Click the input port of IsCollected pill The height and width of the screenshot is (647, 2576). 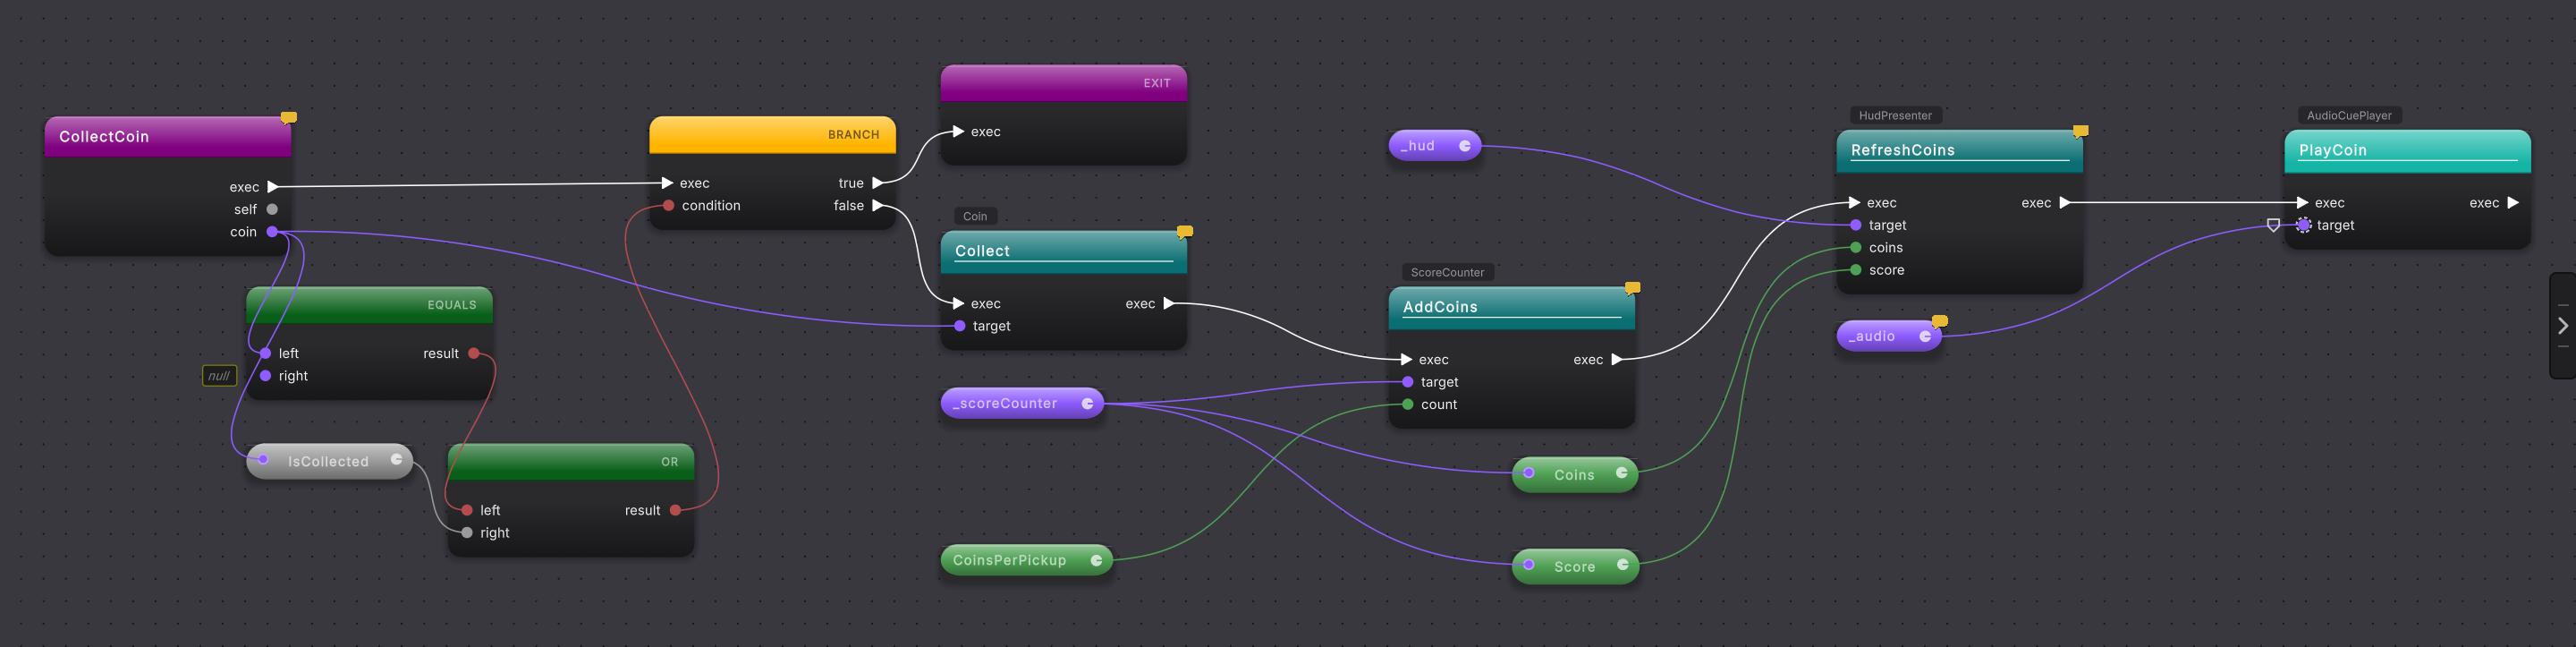point(263,460)
